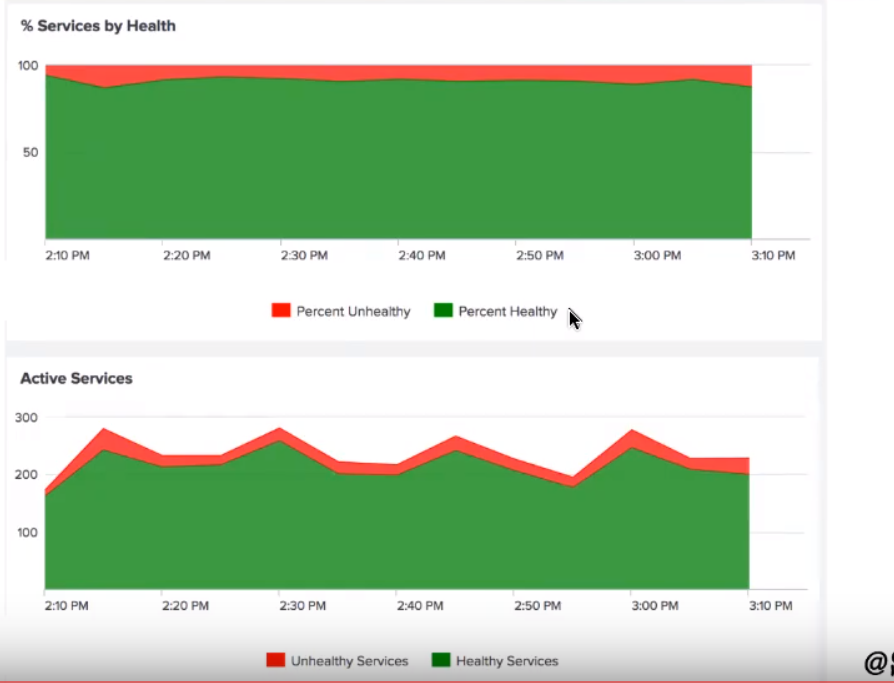The height and width of the screenshot is (683, 894).
Task: Select 2:40 PM on % Services by Health axis
Action: click(421, 256)
